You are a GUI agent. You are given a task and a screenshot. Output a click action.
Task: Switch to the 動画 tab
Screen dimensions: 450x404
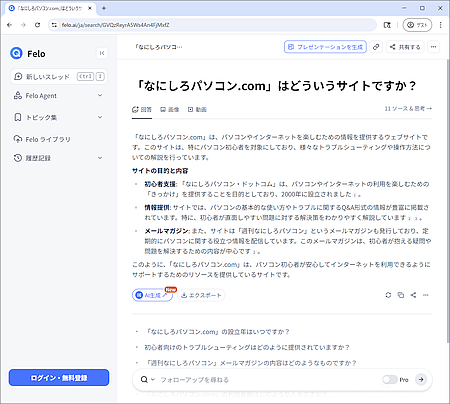tap(197, 109)
